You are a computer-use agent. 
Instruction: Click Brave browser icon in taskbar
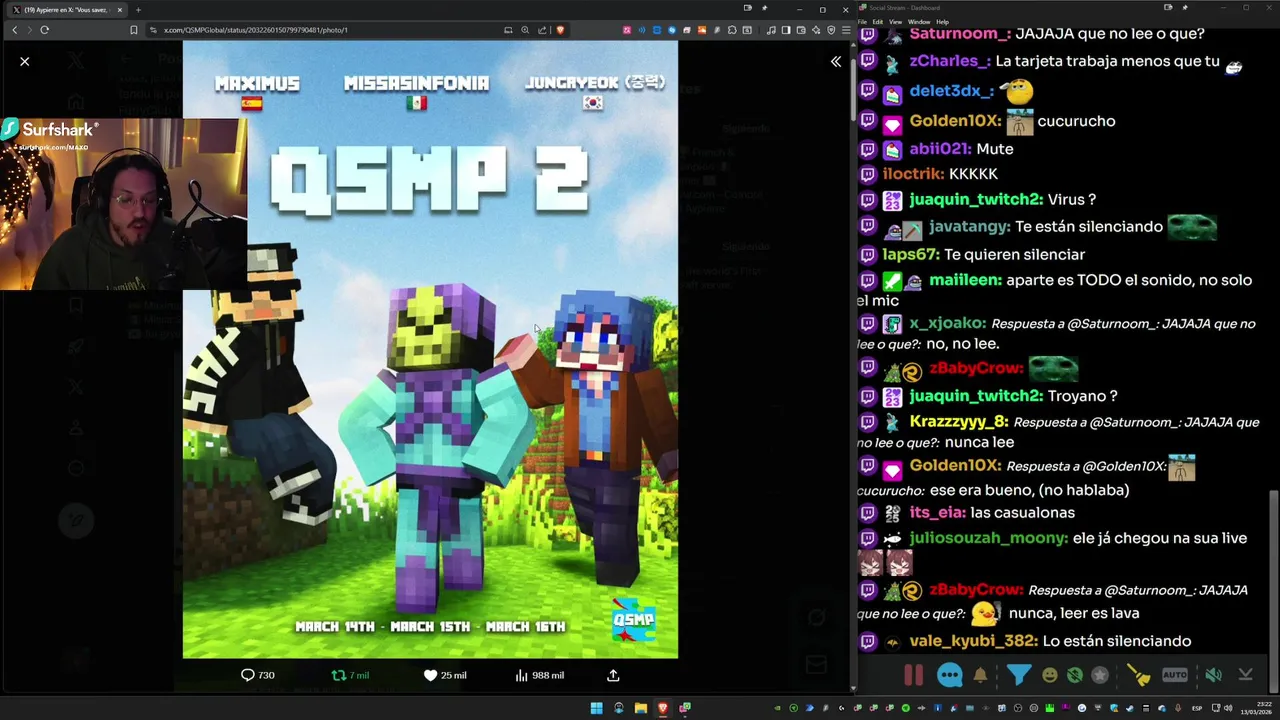click(662, 709)
